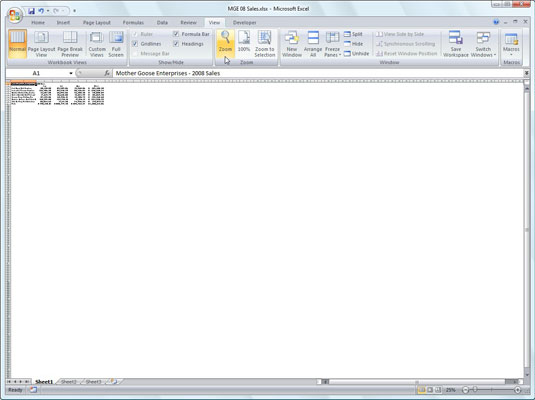Select Page Layout view in status bar
The image size is (535, 400).
pyautogui.click(x=430, y=390)
